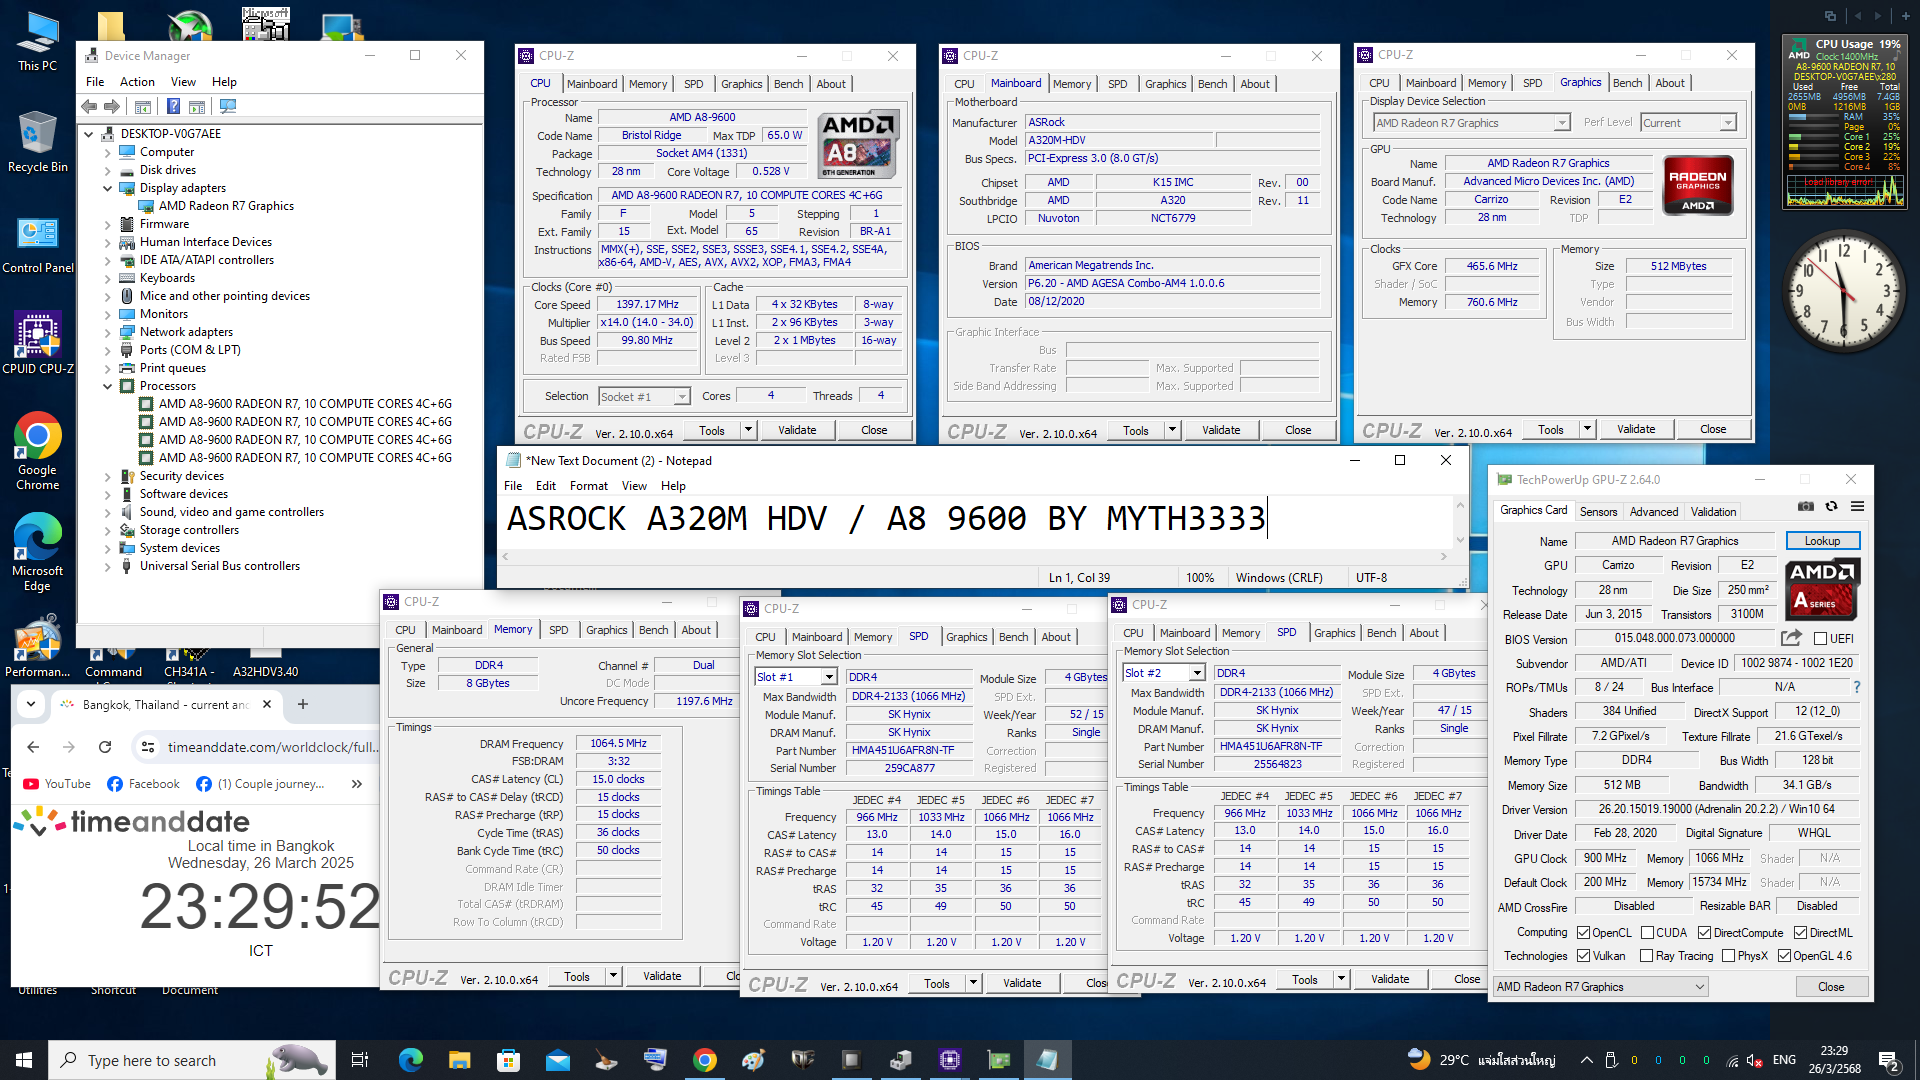The image size is (1920, 1080).
Task: Open Google Chrome desktop icon
Action: point(38,451)
